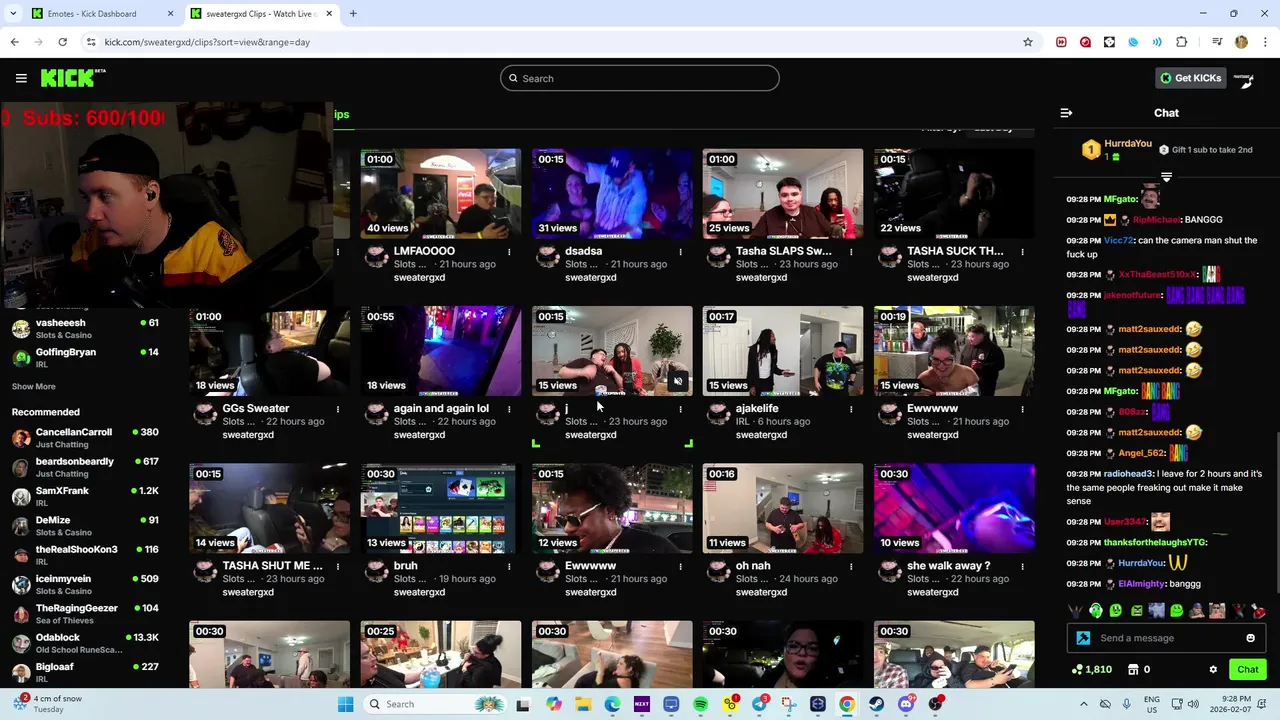Click the she walk away ? clip title
This screenshot has height=720, width=1280.
pyautogui.click(x=948, y=565)
